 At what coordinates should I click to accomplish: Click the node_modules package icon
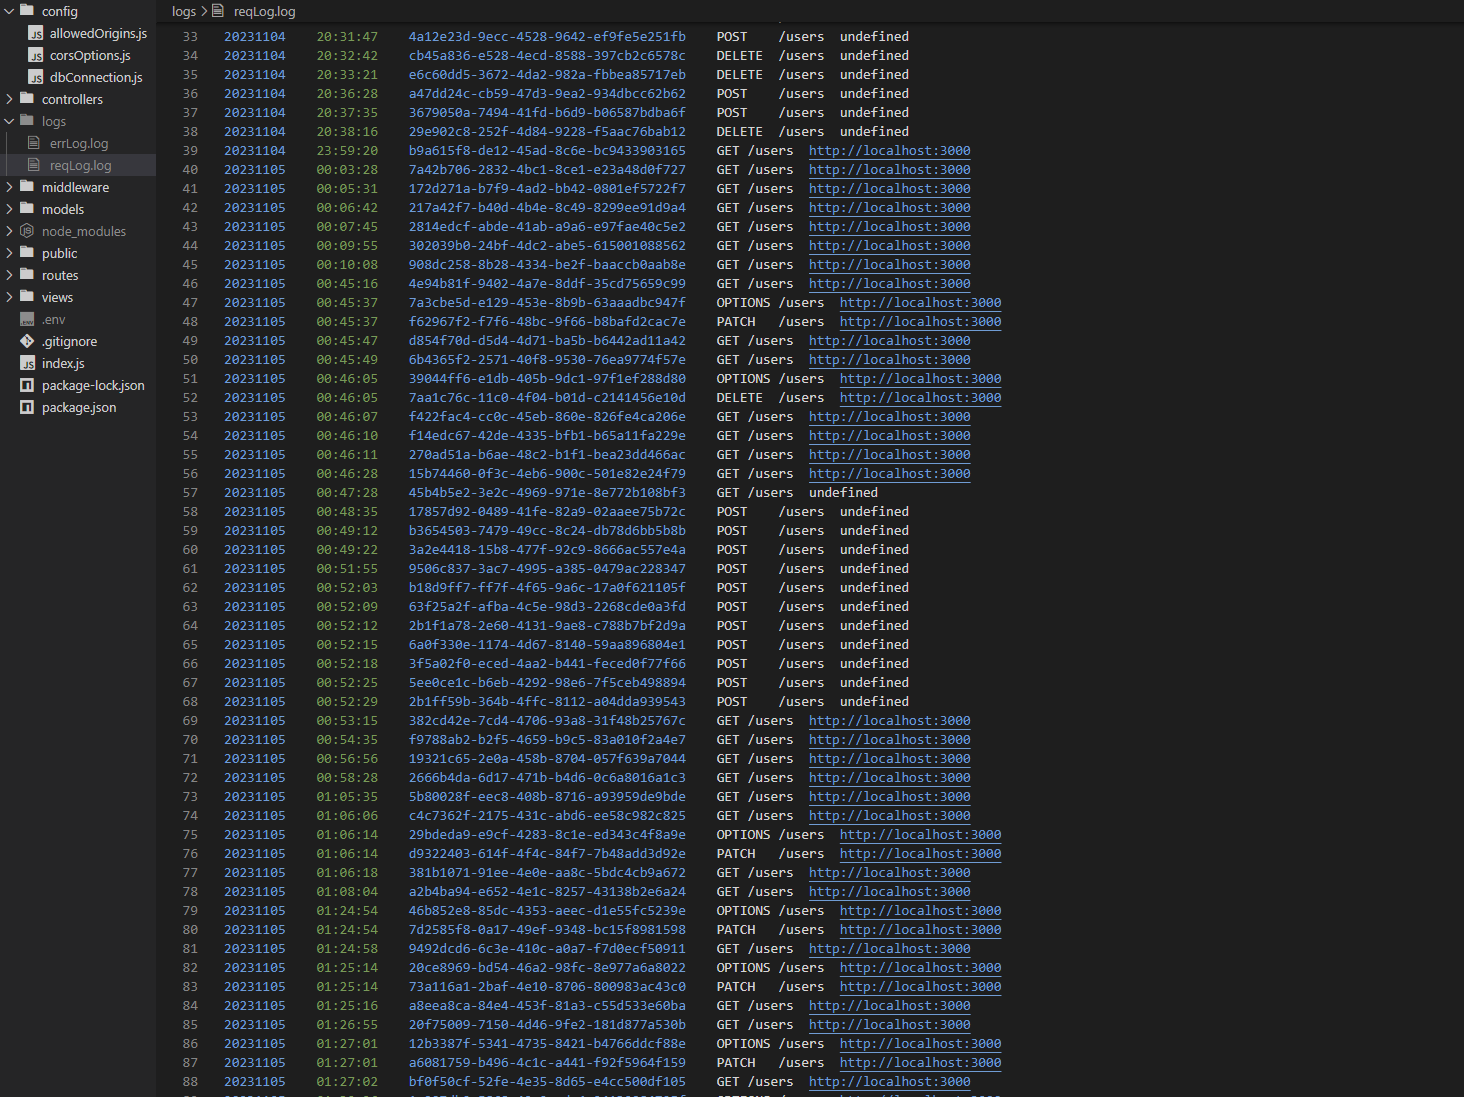click(x=27, y=231)
